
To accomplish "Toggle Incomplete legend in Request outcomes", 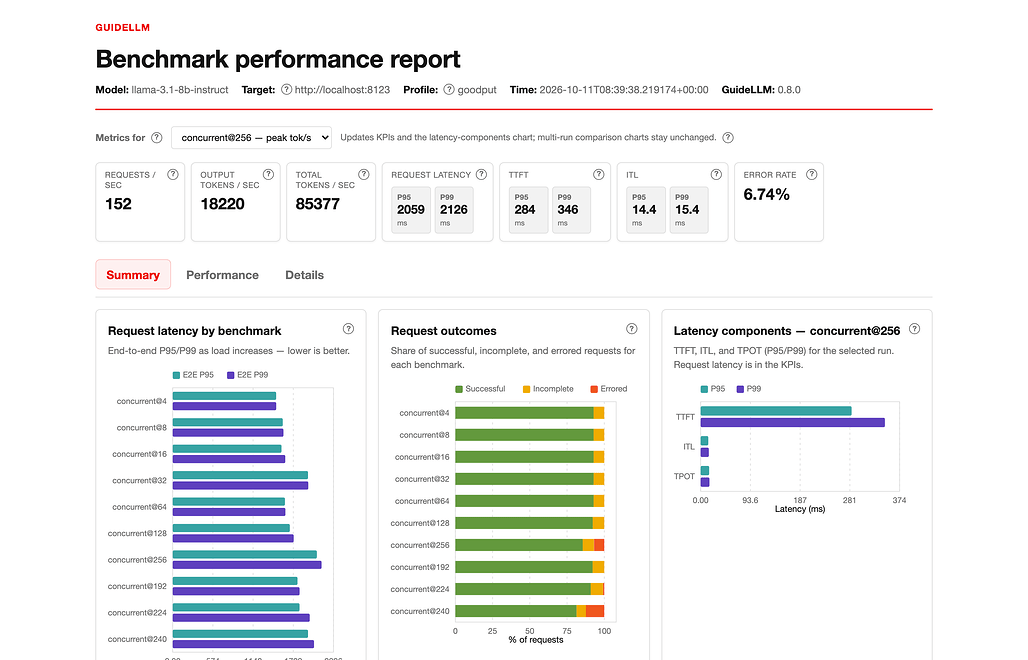I will [548, 389].
